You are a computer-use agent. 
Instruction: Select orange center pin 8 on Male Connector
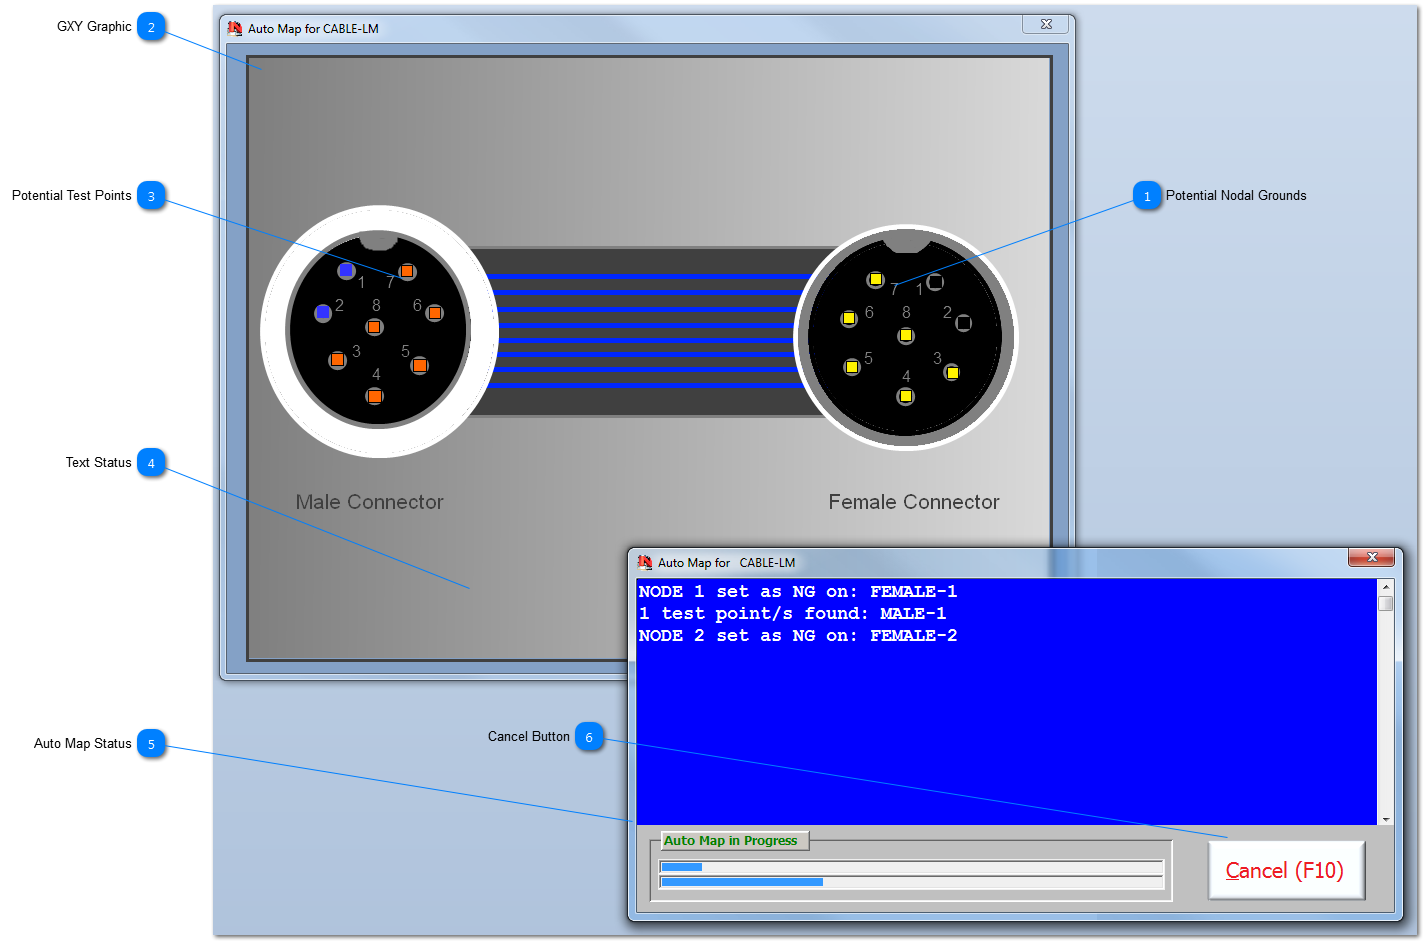[x=374, y=327]
